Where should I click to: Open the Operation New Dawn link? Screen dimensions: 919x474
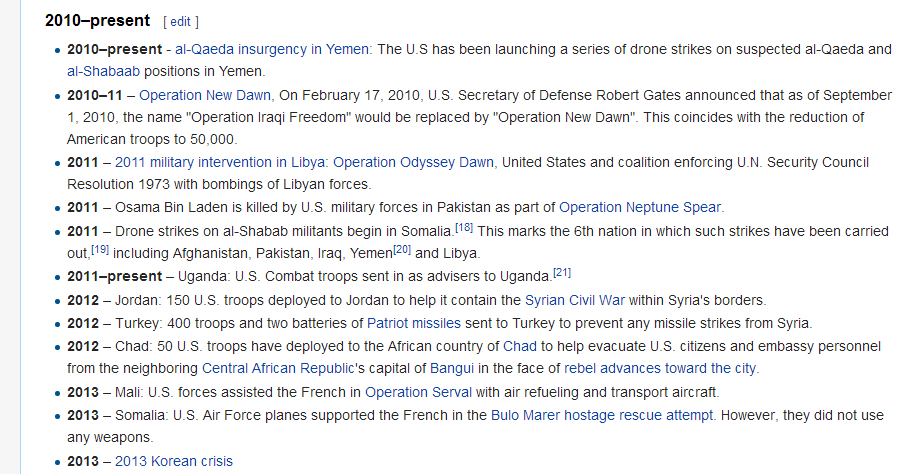click(205, 96)
